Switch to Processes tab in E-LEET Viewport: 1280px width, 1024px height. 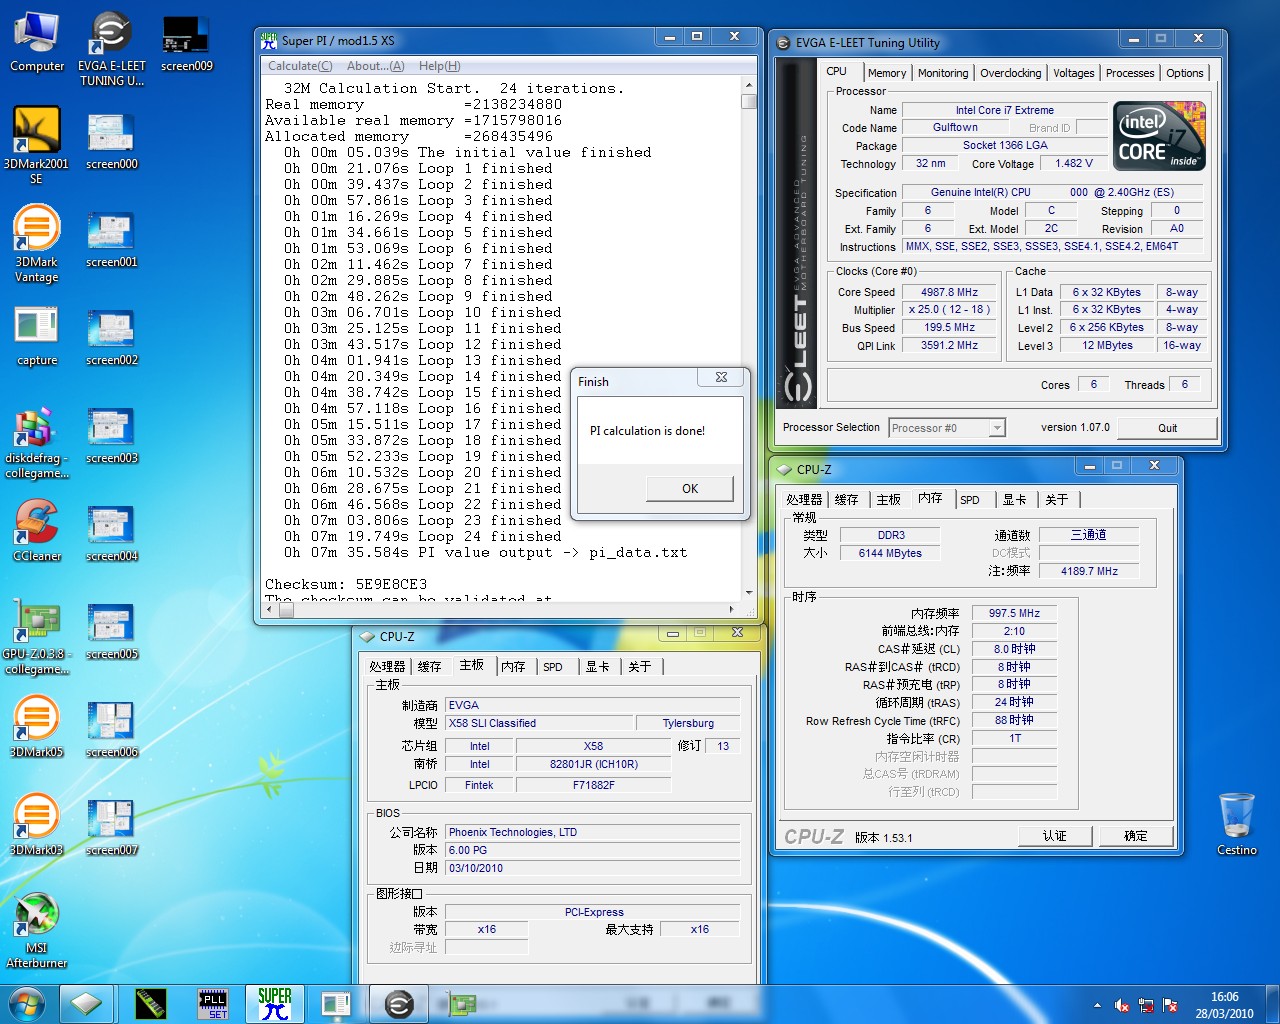tap(1130, 73)
